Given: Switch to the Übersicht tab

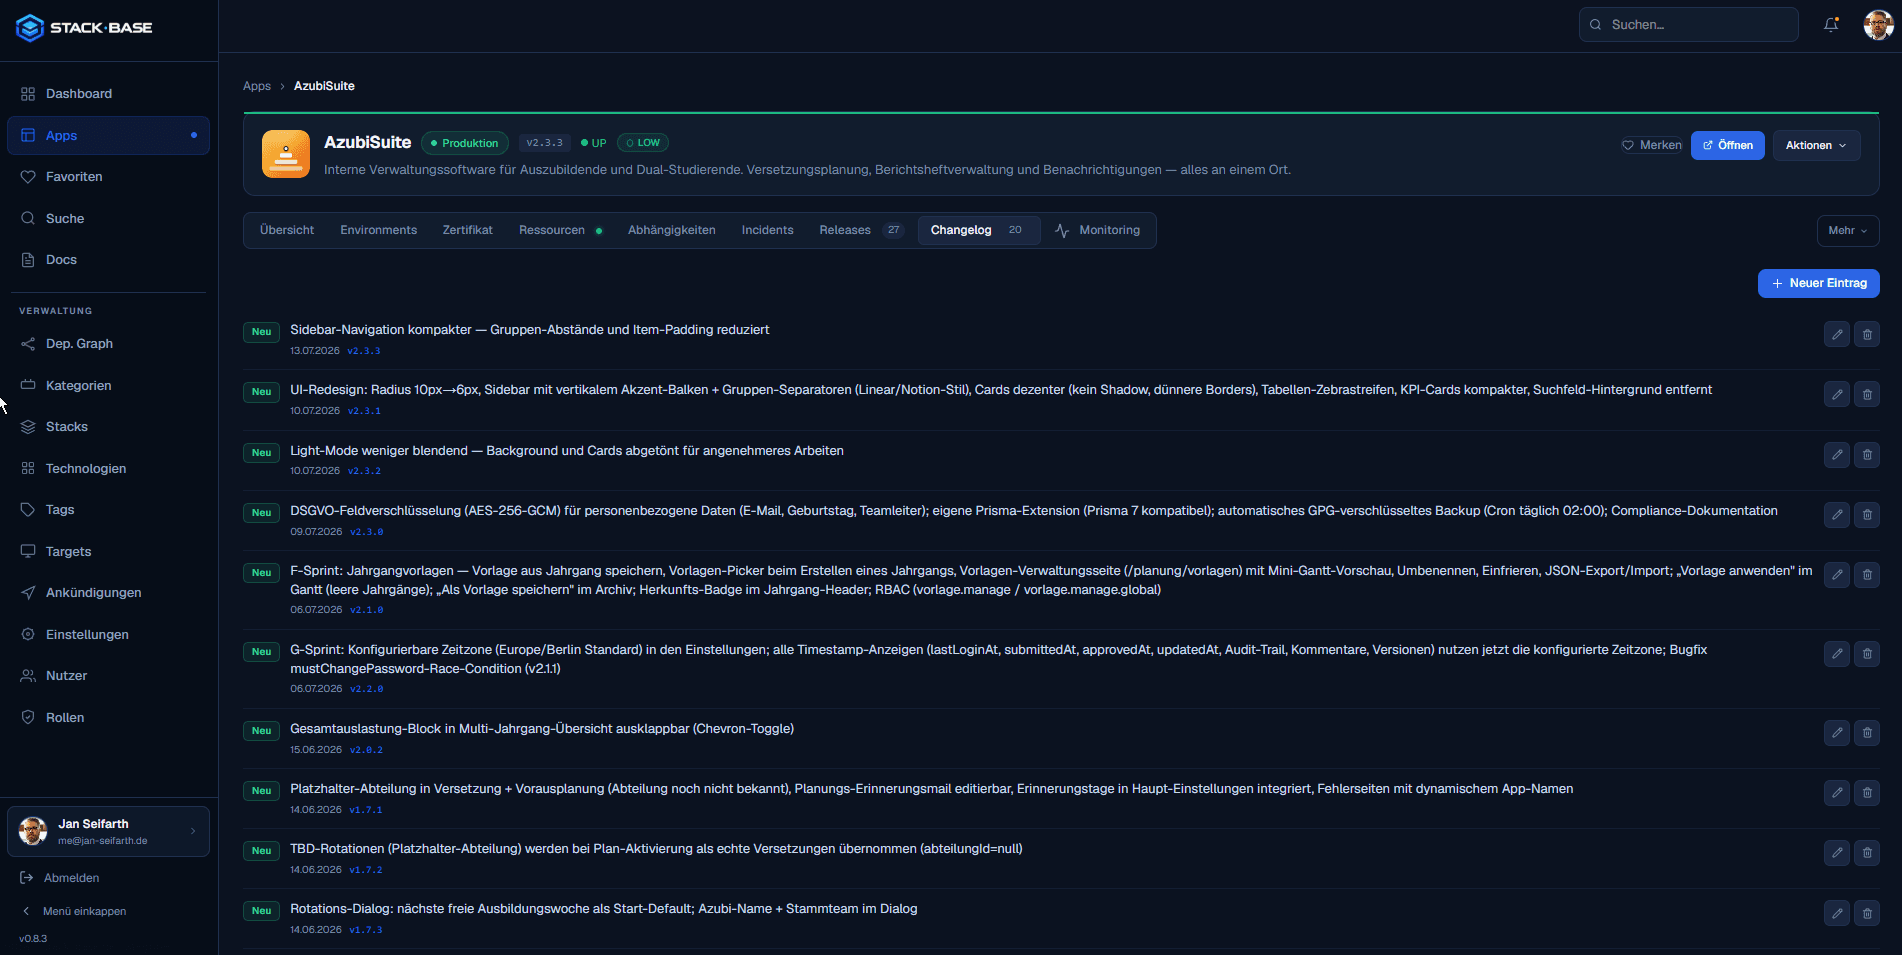Looking at the screenshot, I should click(287, 230).
